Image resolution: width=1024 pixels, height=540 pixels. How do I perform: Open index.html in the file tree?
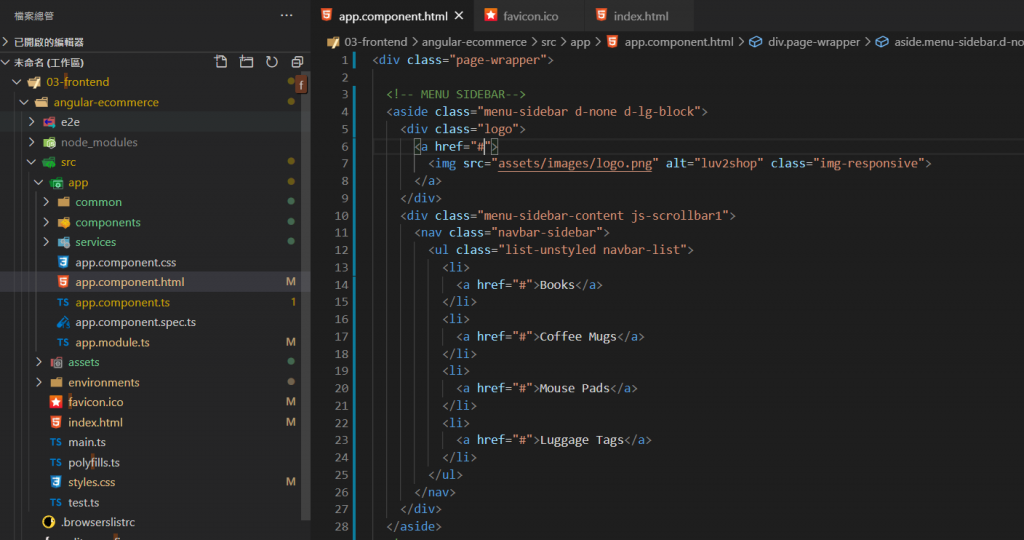point(95,422)
